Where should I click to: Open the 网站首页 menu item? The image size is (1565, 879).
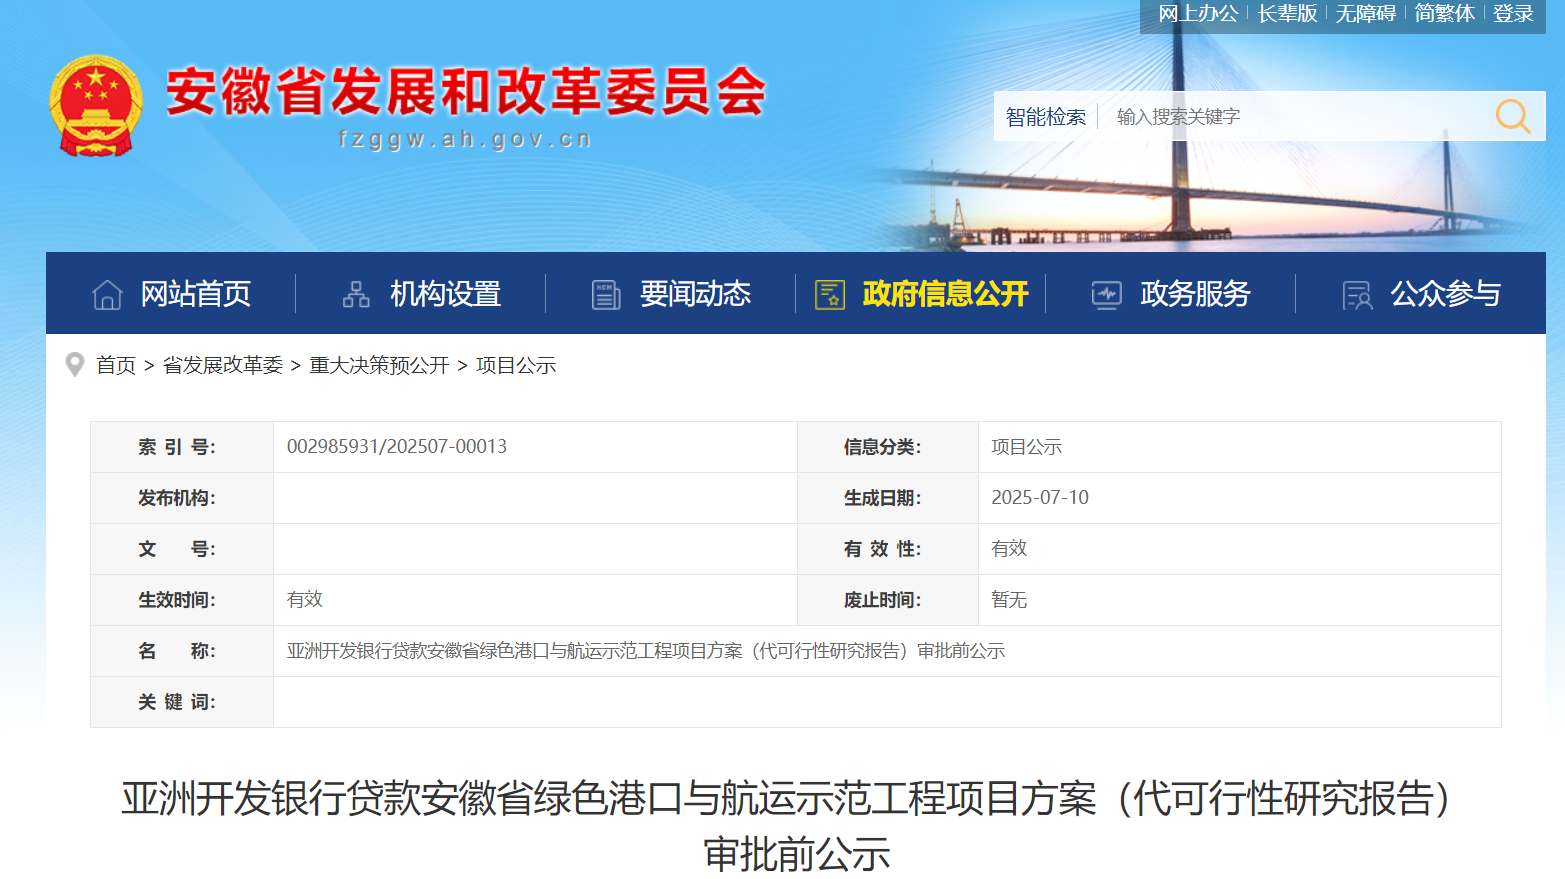pos(195,294)
